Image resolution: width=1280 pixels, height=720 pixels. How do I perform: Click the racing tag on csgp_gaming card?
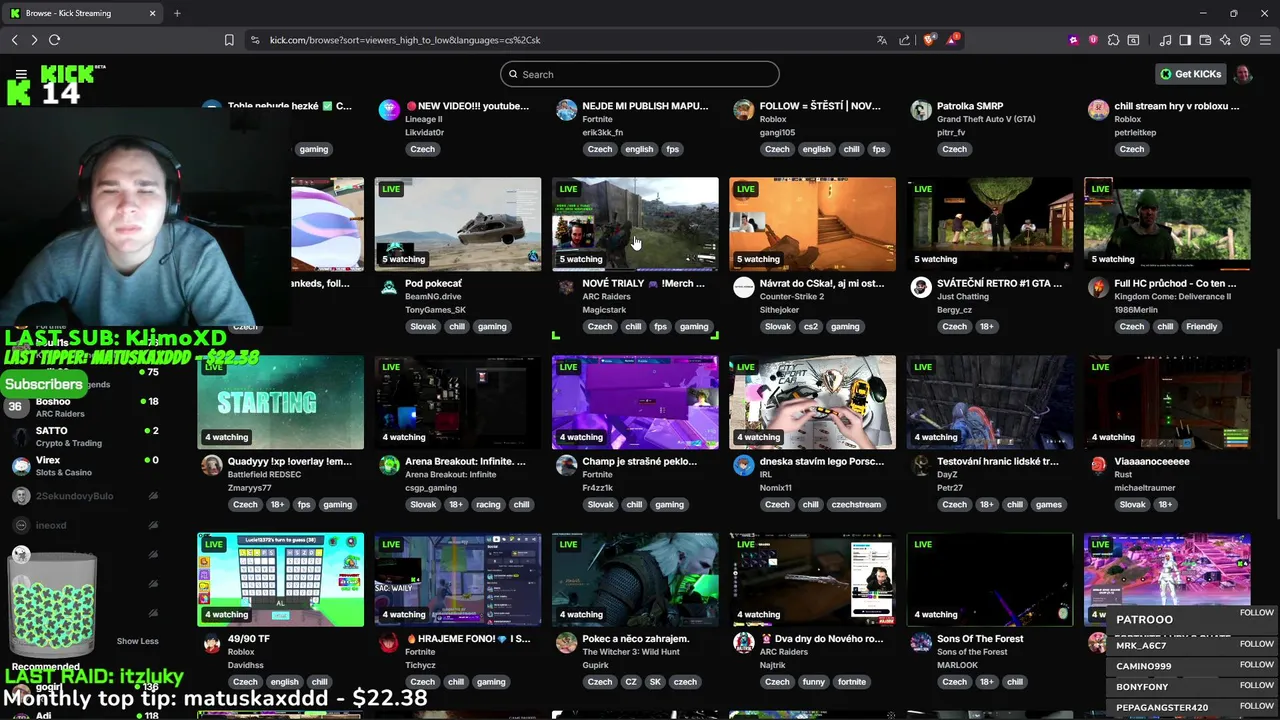coord(488,505)
